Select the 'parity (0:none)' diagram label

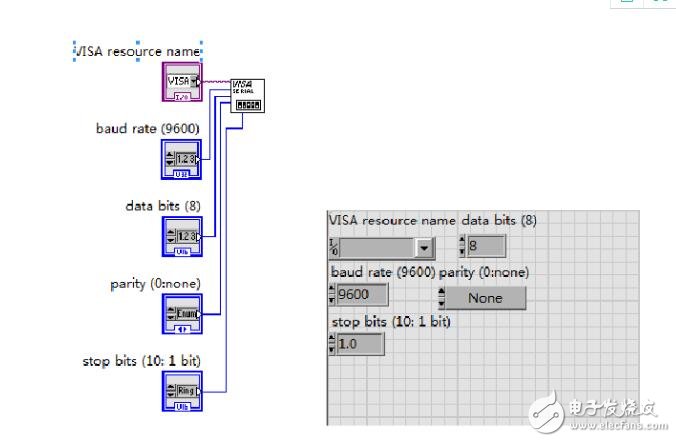point(155,283)
